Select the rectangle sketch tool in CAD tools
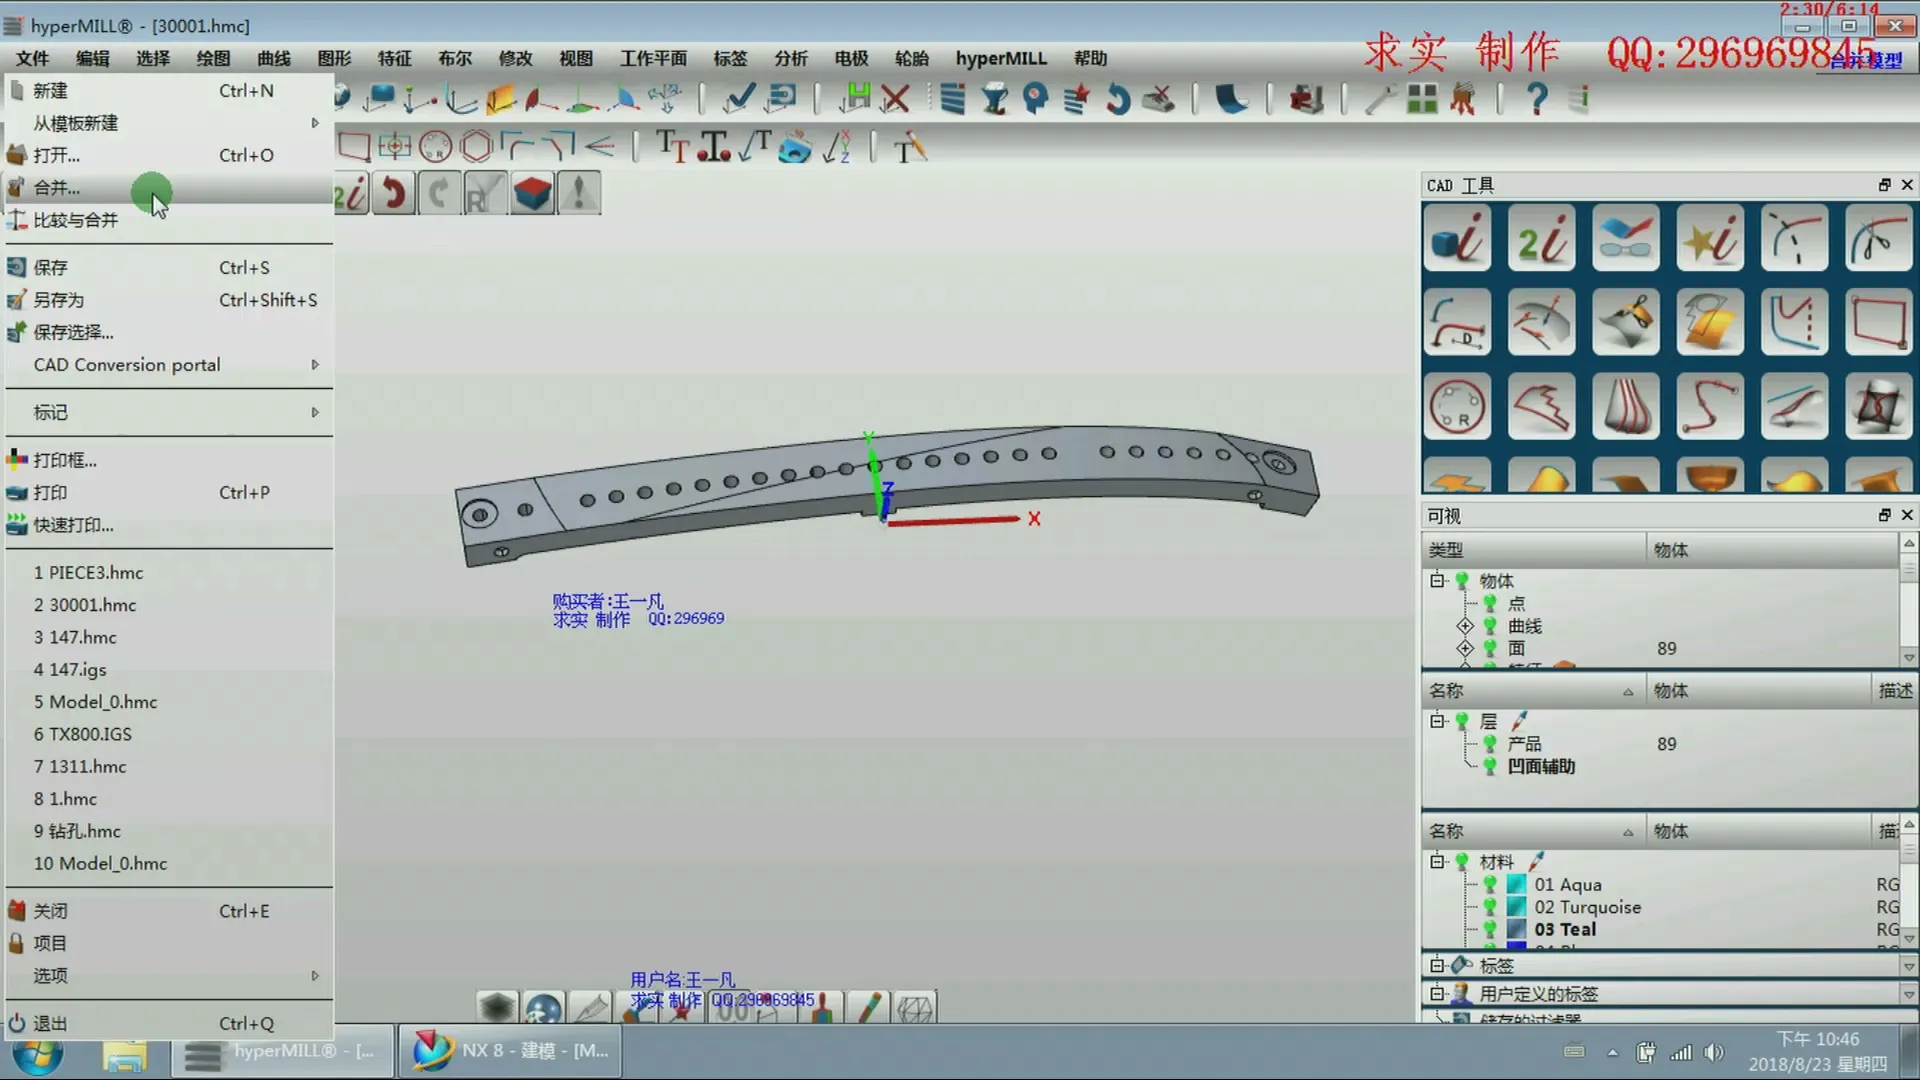 coord(1878,322)
